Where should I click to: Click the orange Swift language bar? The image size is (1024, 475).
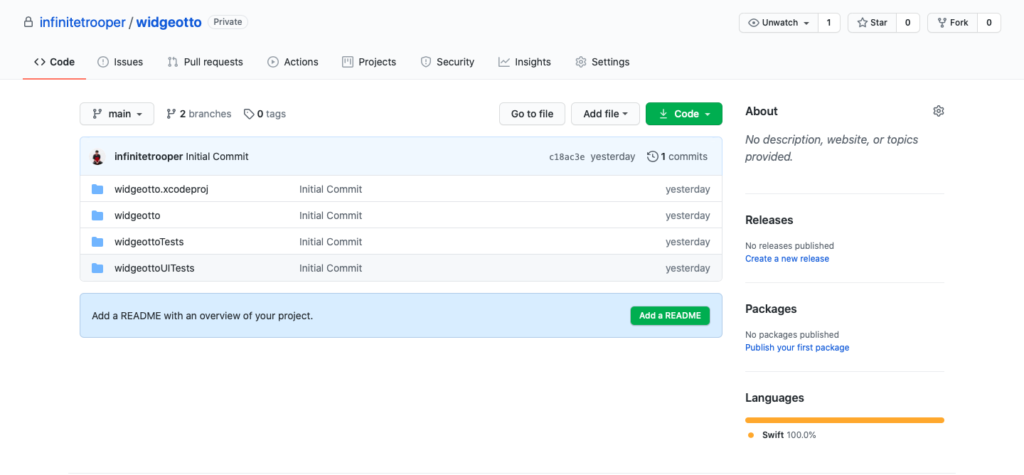844,420
